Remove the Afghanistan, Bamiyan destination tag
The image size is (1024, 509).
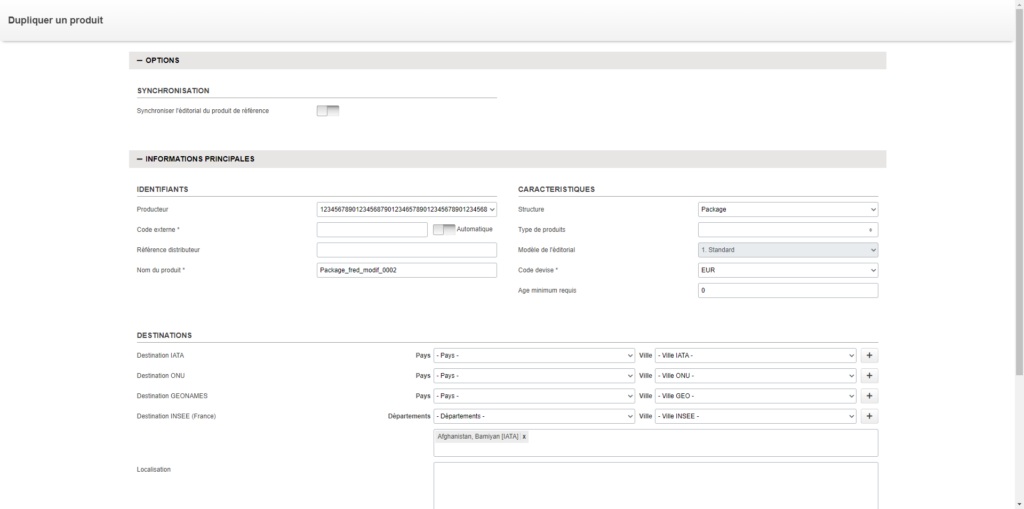click(524, 437)
